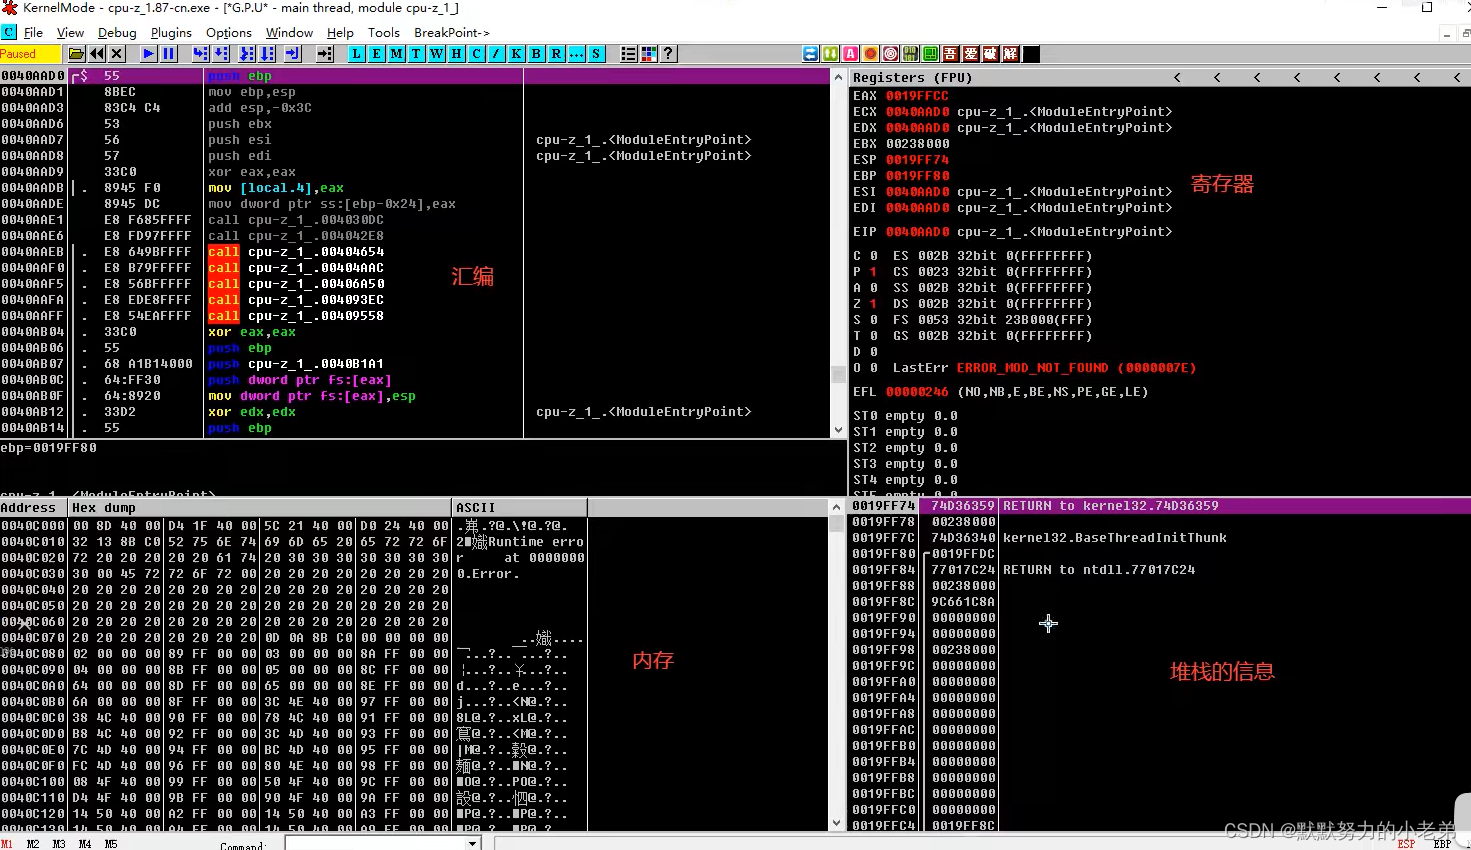Open a file with the folder icon
Image resolution: width=1471 pixels, height=850 pixels.
tap(77, 54)
